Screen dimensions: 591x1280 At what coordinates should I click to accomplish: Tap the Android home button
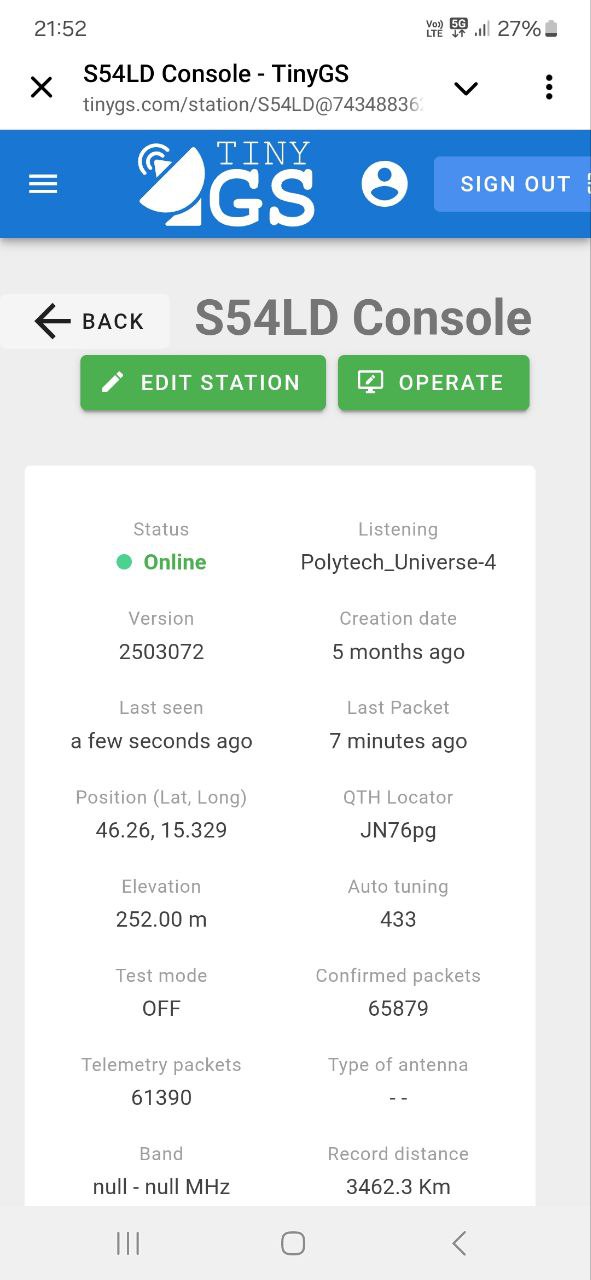[x=293, y=1243]
